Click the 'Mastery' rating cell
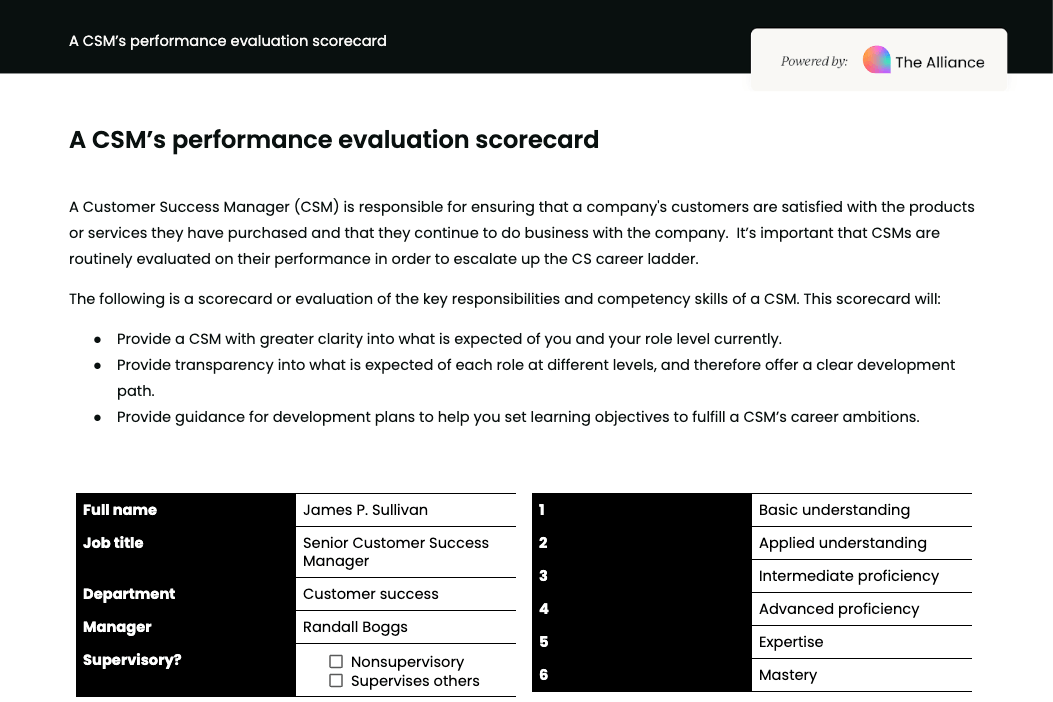 (788, 675)
